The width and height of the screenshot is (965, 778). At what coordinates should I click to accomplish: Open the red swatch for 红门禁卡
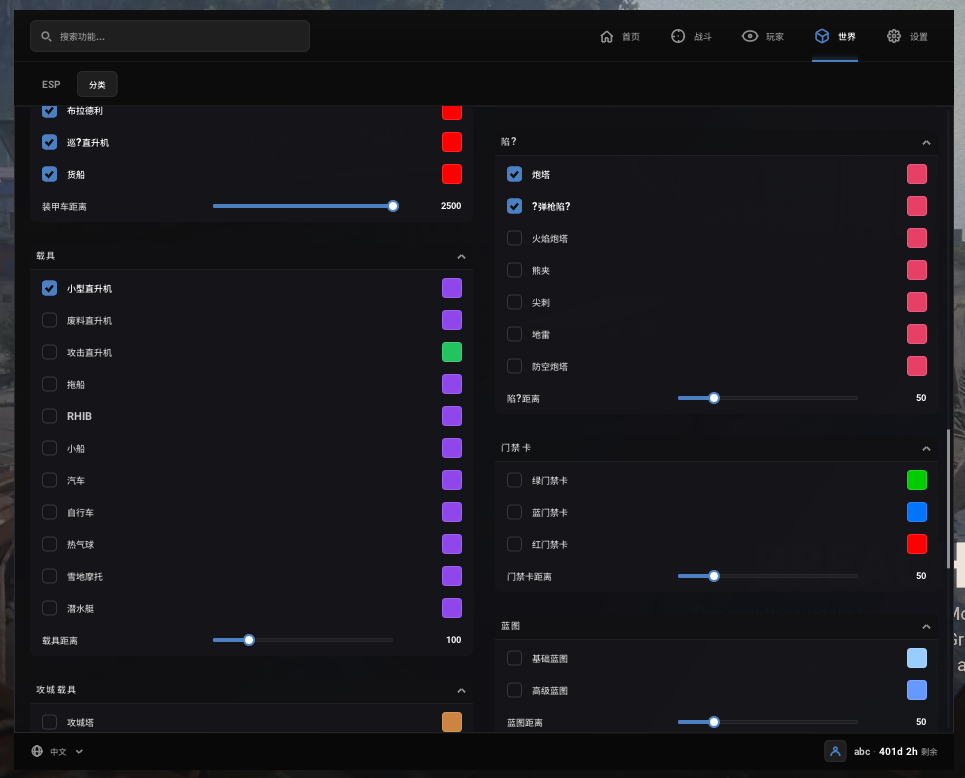pos(917,544)
